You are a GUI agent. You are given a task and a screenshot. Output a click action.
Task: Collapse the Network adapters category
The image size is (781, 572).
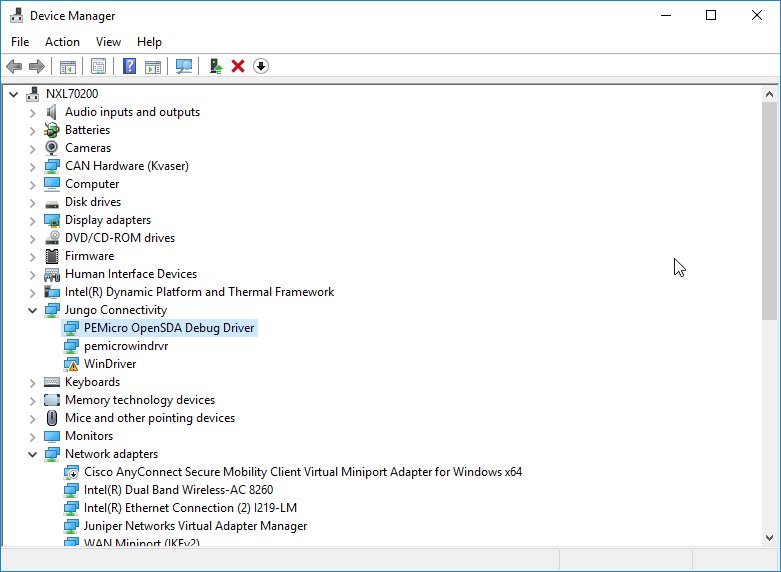coord(32,454)
